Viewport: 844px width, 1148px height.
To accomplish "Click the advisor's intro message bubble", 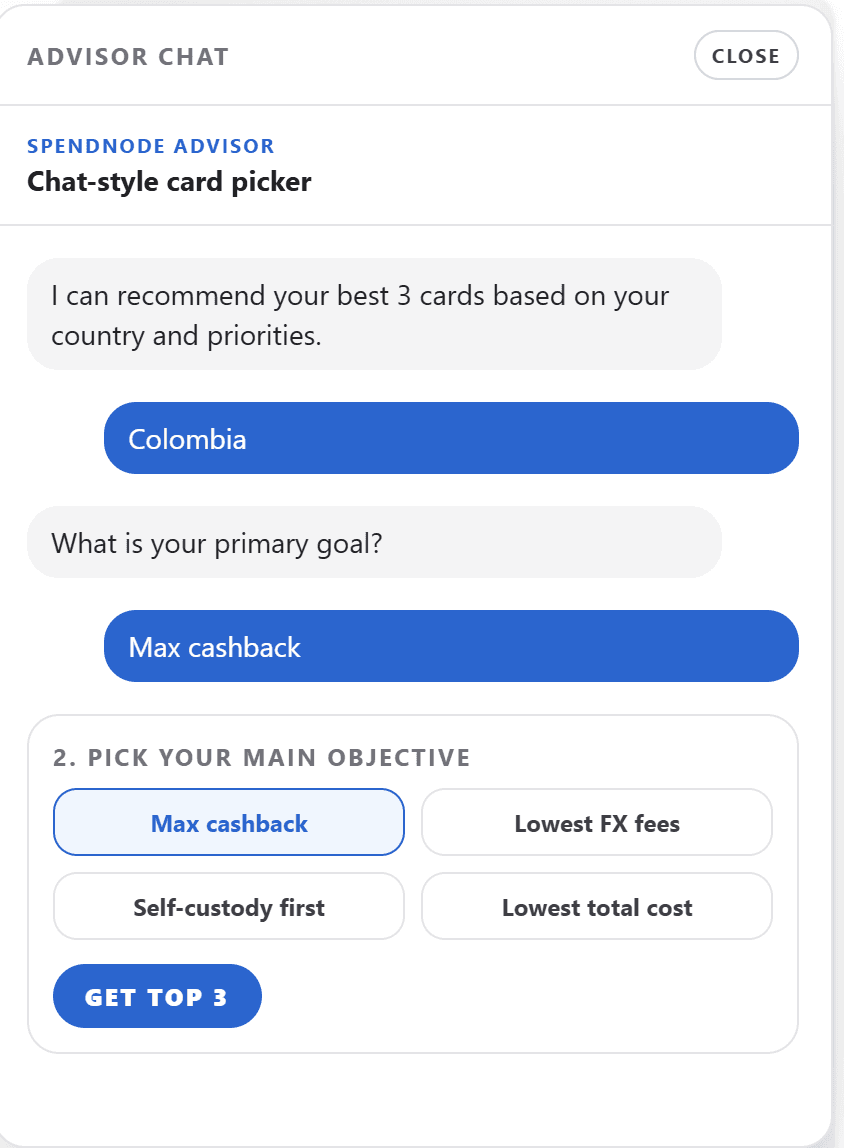I will pyautogui.click(x=374, y=314).
